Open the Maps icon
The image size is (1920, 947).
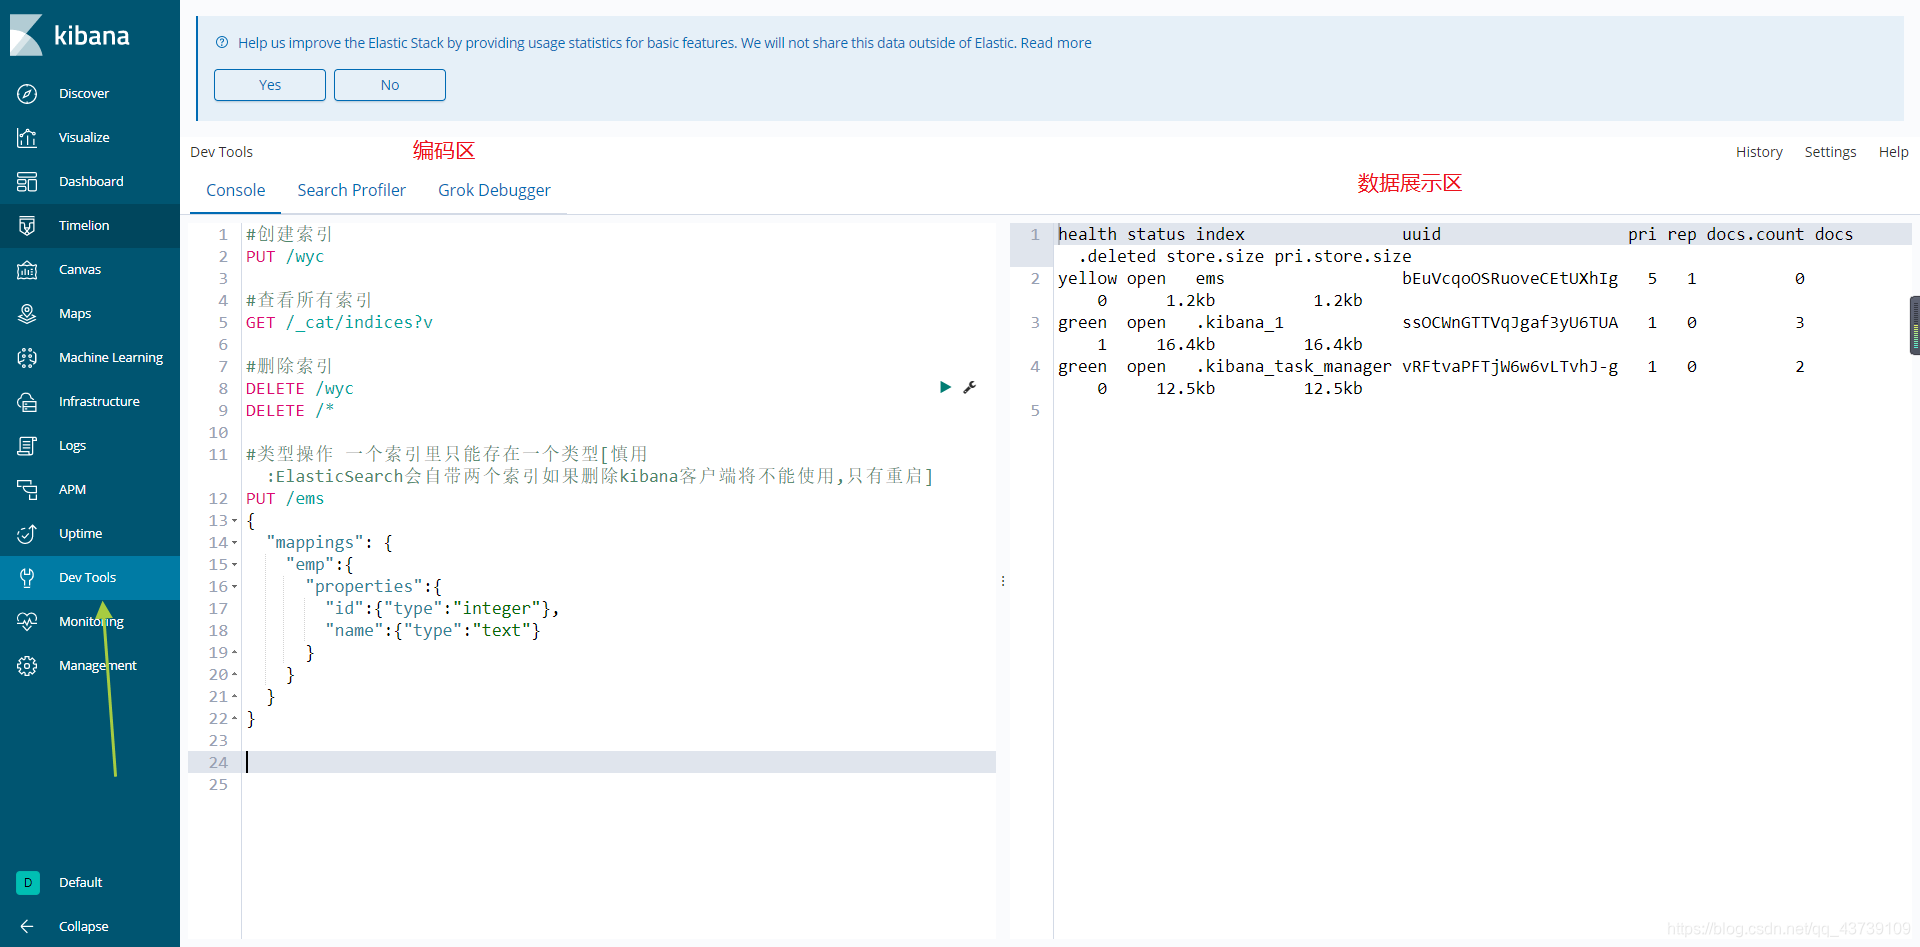(x=27, y=313)
